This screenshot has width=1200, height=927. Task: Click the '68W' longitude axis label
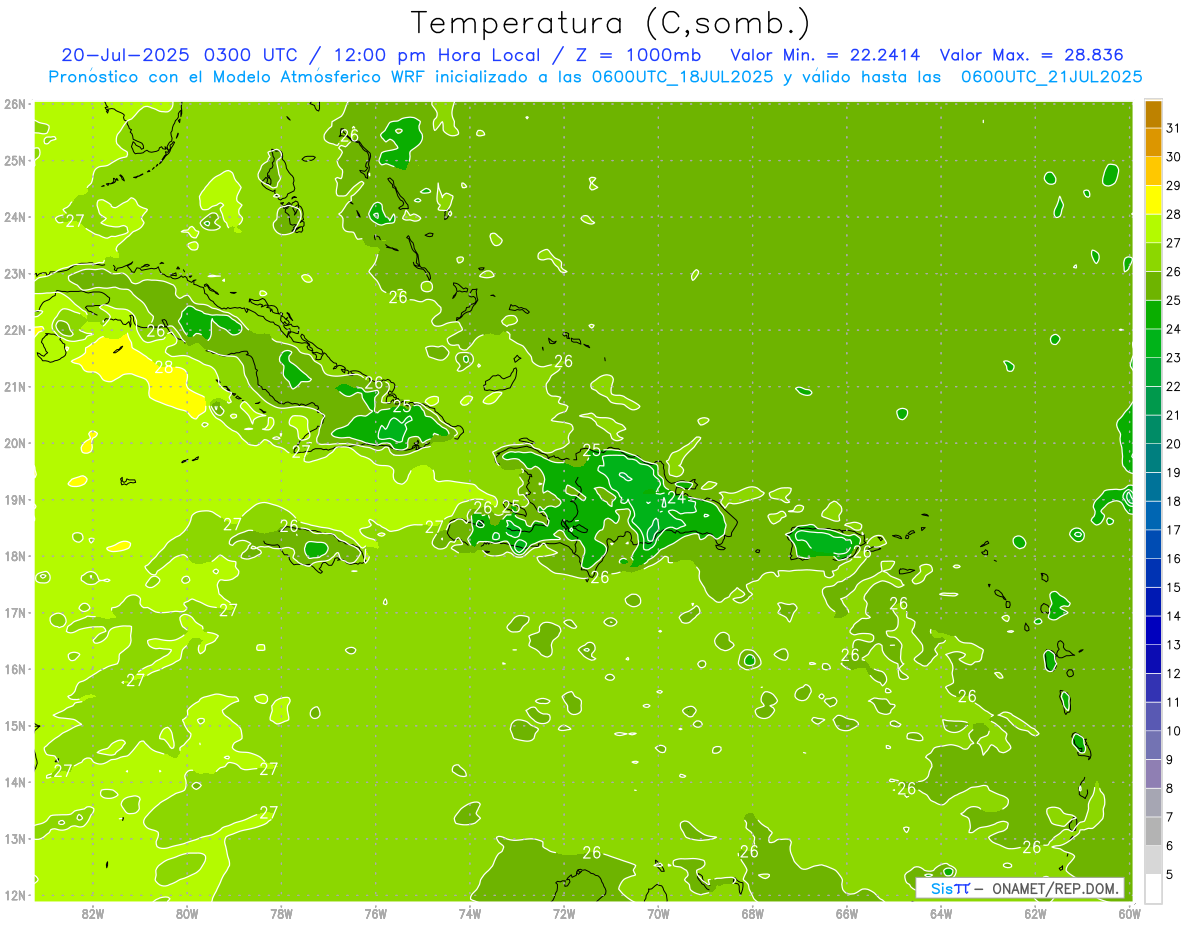pos(753,913)
